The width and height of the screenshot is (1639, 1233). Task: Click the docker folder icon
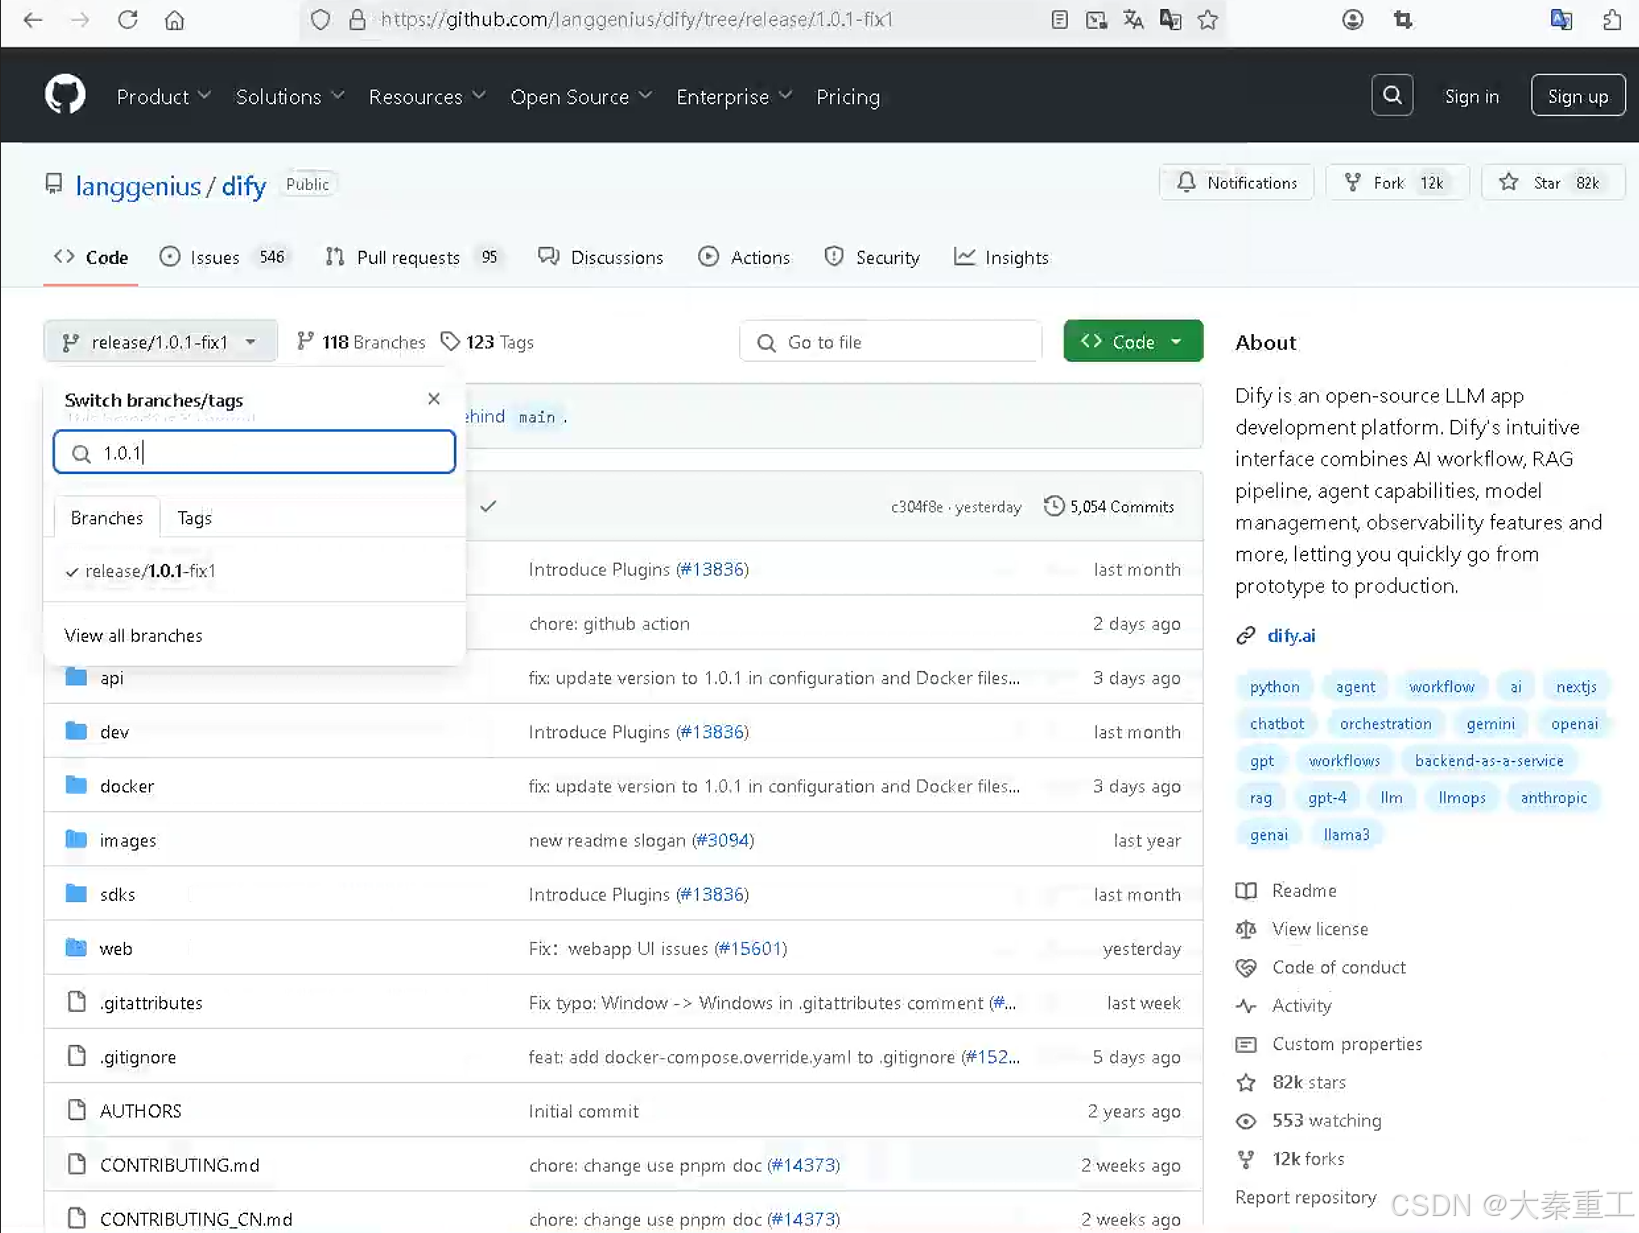76,785
